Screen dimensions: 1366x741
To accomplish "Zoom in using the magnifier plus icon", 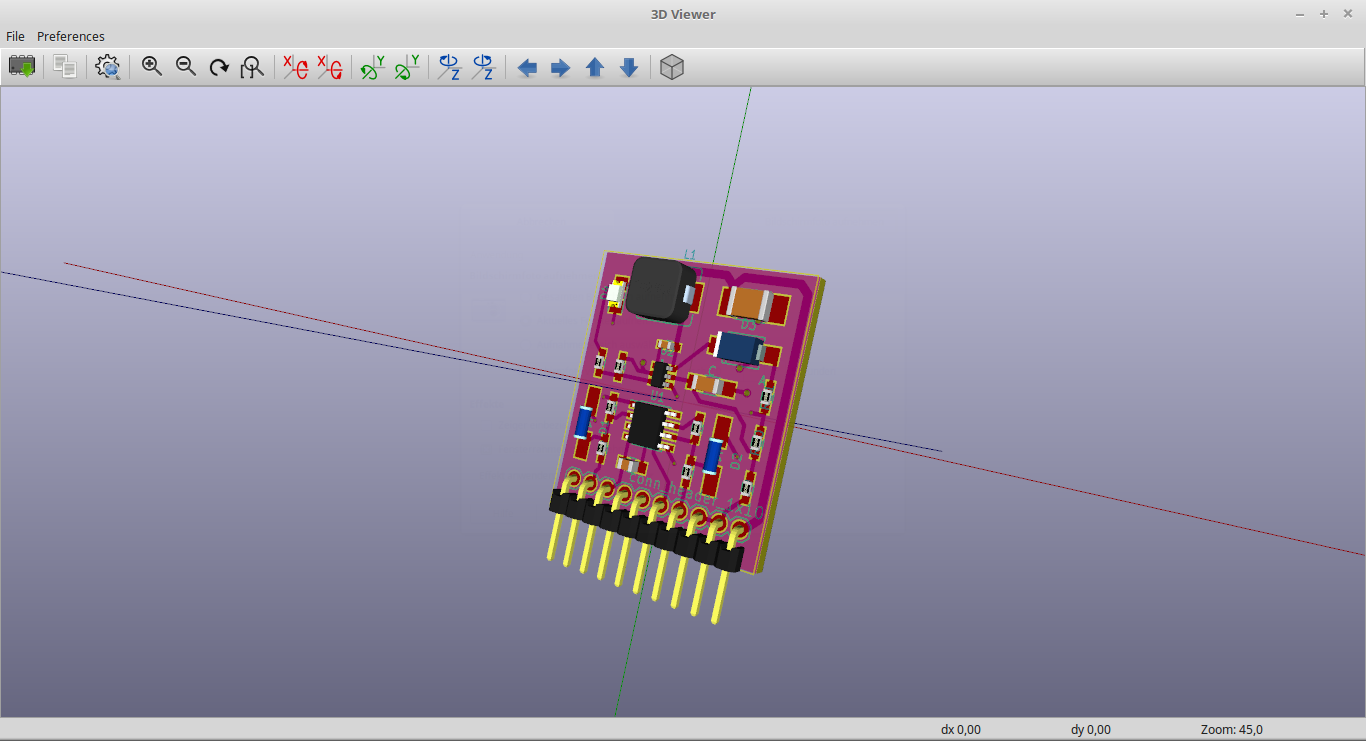I will point(152,67).
